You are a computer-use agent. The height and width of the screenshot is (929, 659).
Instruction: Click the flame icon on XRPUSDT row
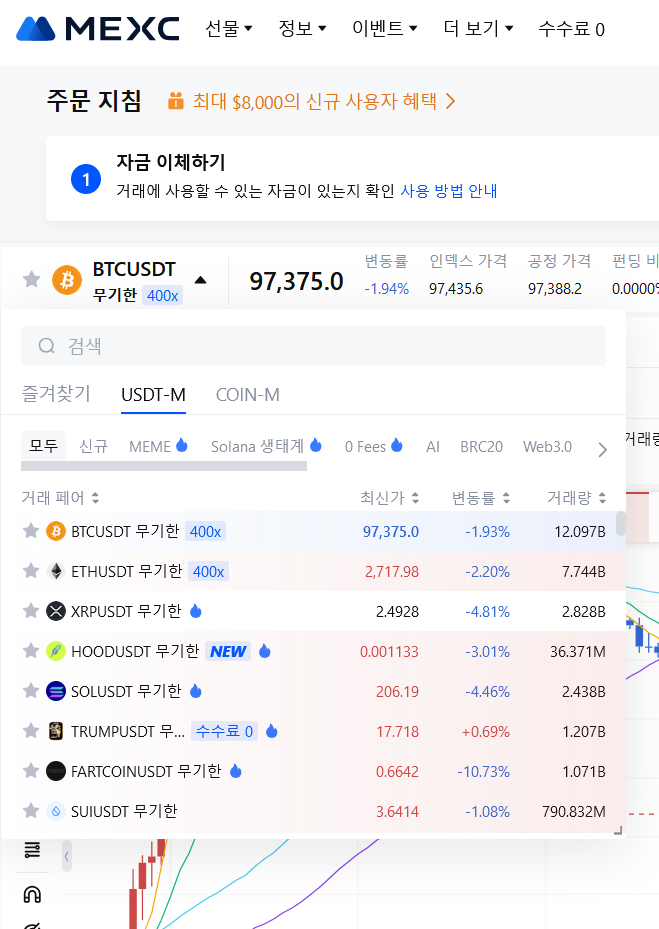pos(196,610)
